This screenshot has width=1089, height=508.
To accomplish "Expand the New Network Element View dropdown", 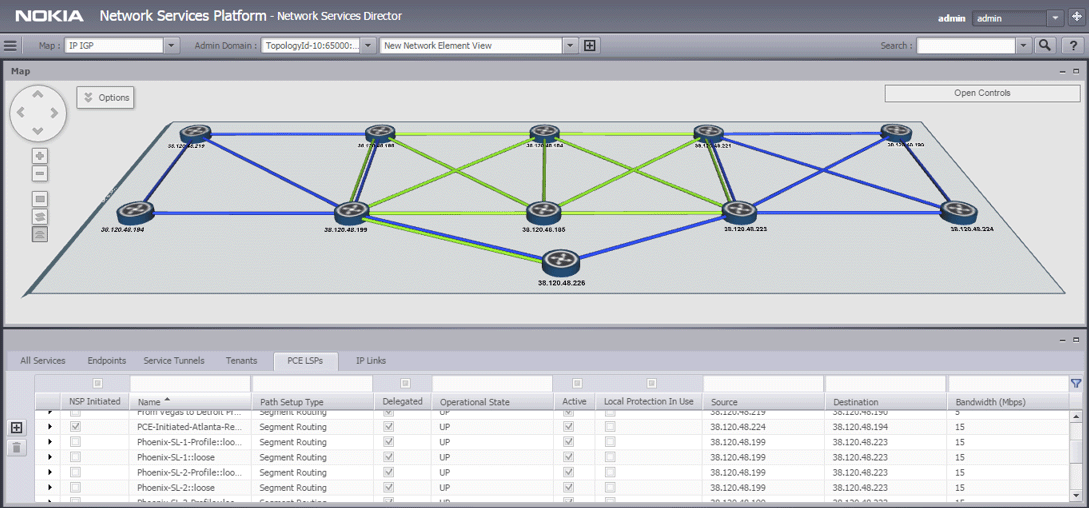I will (x=570, y=45).
